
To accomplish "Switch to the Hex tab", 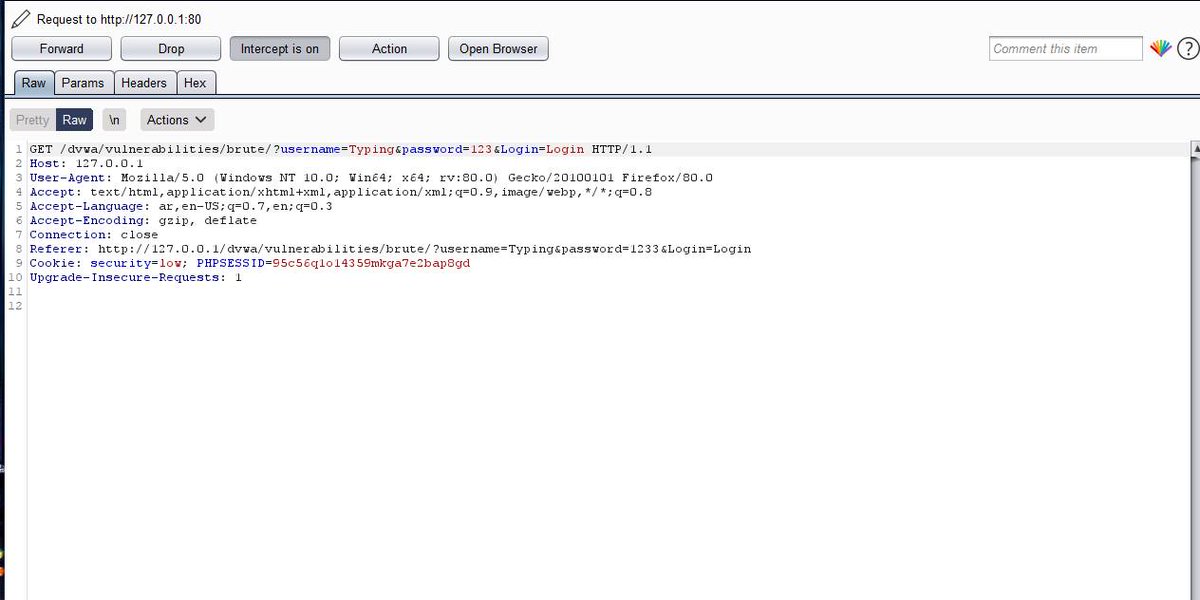I will [x=195, y=83].
